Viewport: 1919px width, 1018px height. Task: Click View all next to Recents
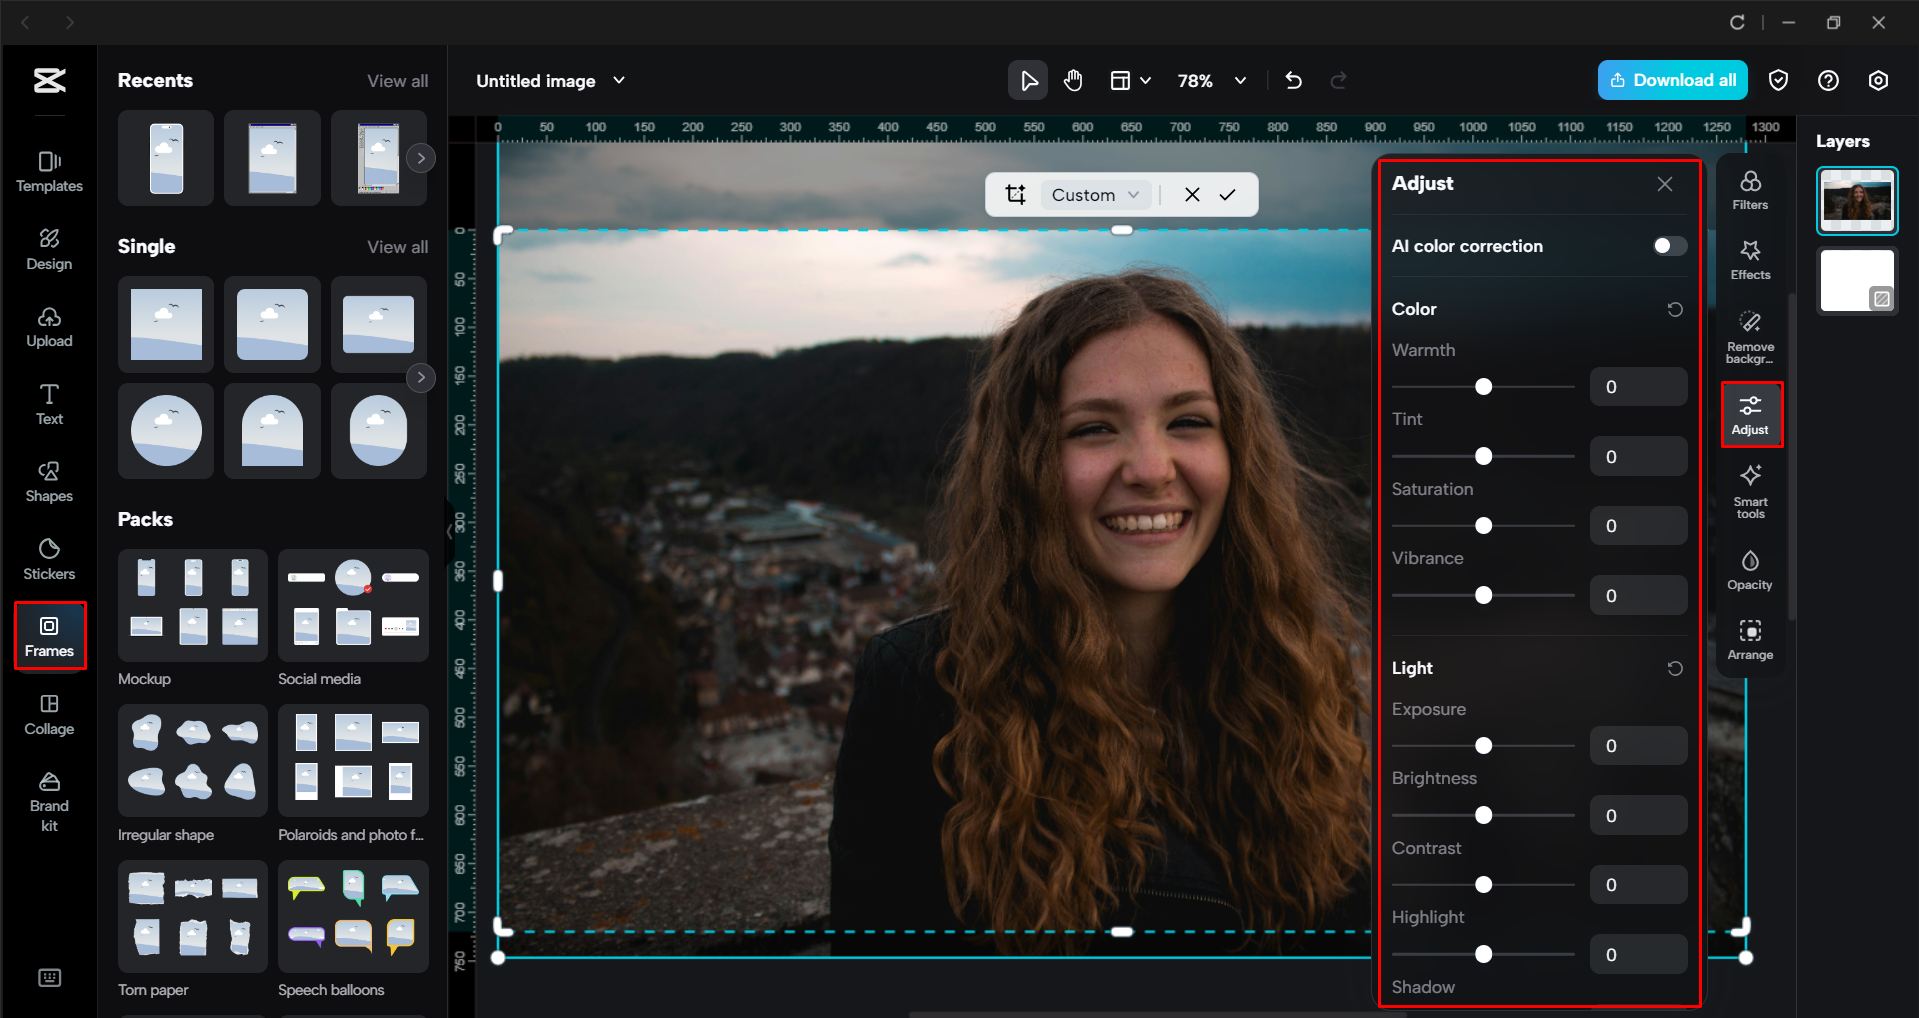tap(397, 80)
